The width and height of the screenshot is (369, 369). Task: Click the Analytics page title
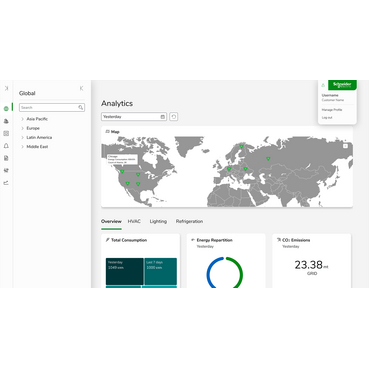pos(117,103)
